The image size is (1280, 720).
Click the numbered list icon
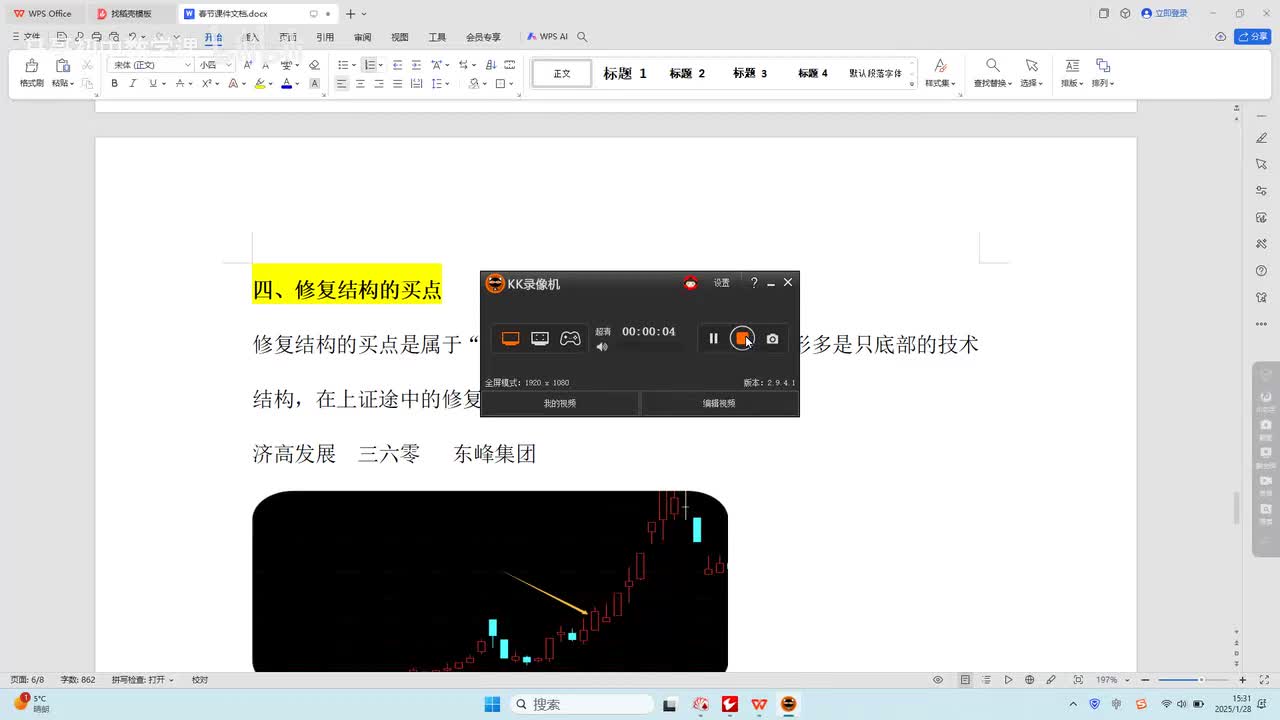coord(369,65)
